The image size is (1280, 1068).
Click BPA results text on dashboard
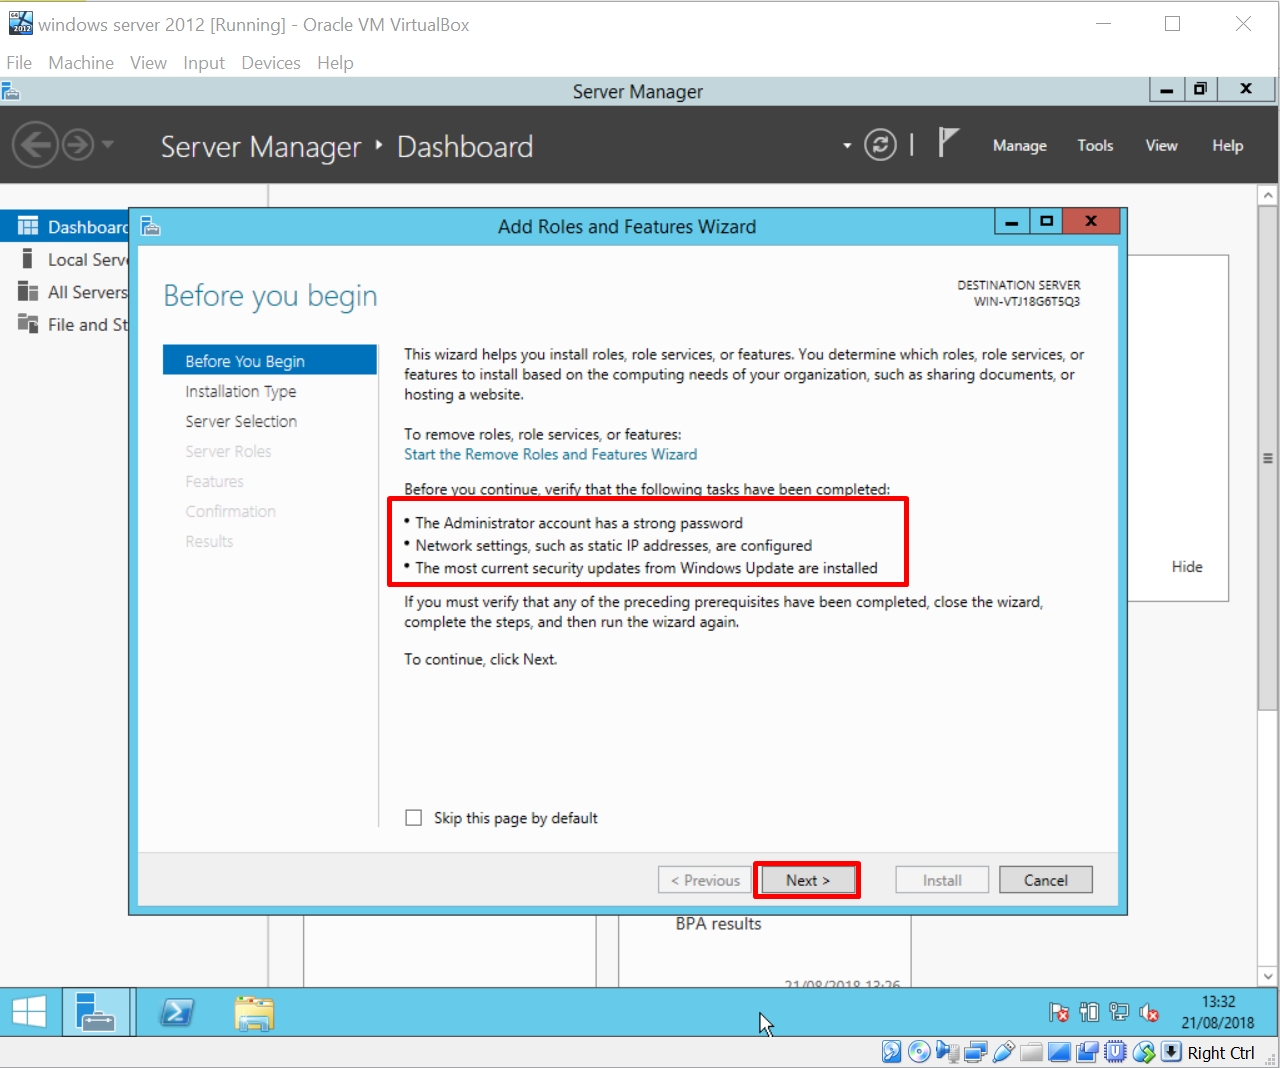(718, 924)
